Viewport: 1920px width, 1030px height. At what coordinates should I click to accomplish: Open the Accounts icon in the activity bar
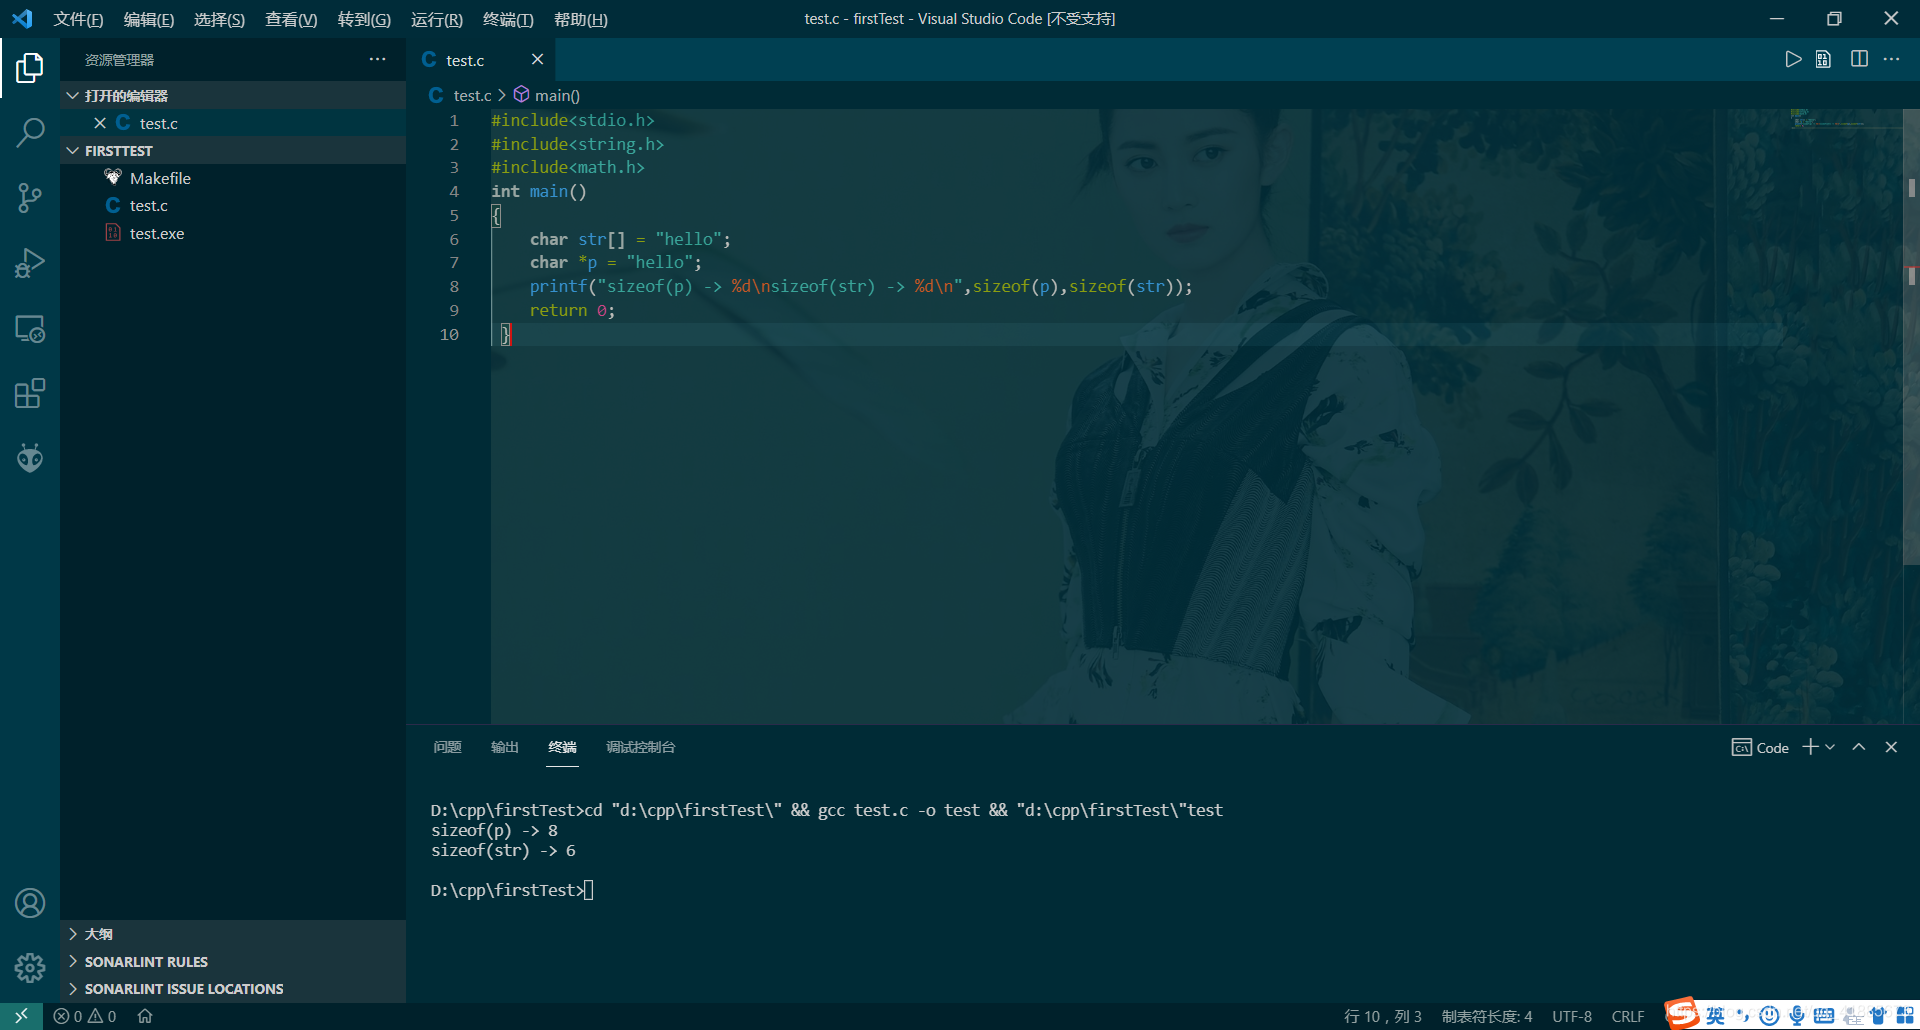[30, 903]
